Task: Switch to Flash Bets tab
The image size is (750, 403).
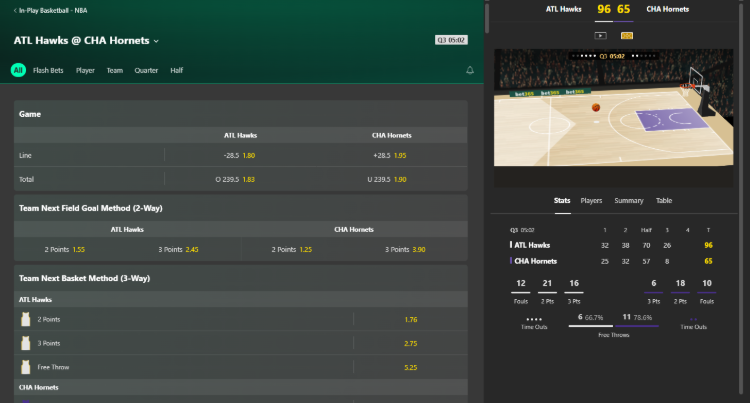Action: [48, 70]
